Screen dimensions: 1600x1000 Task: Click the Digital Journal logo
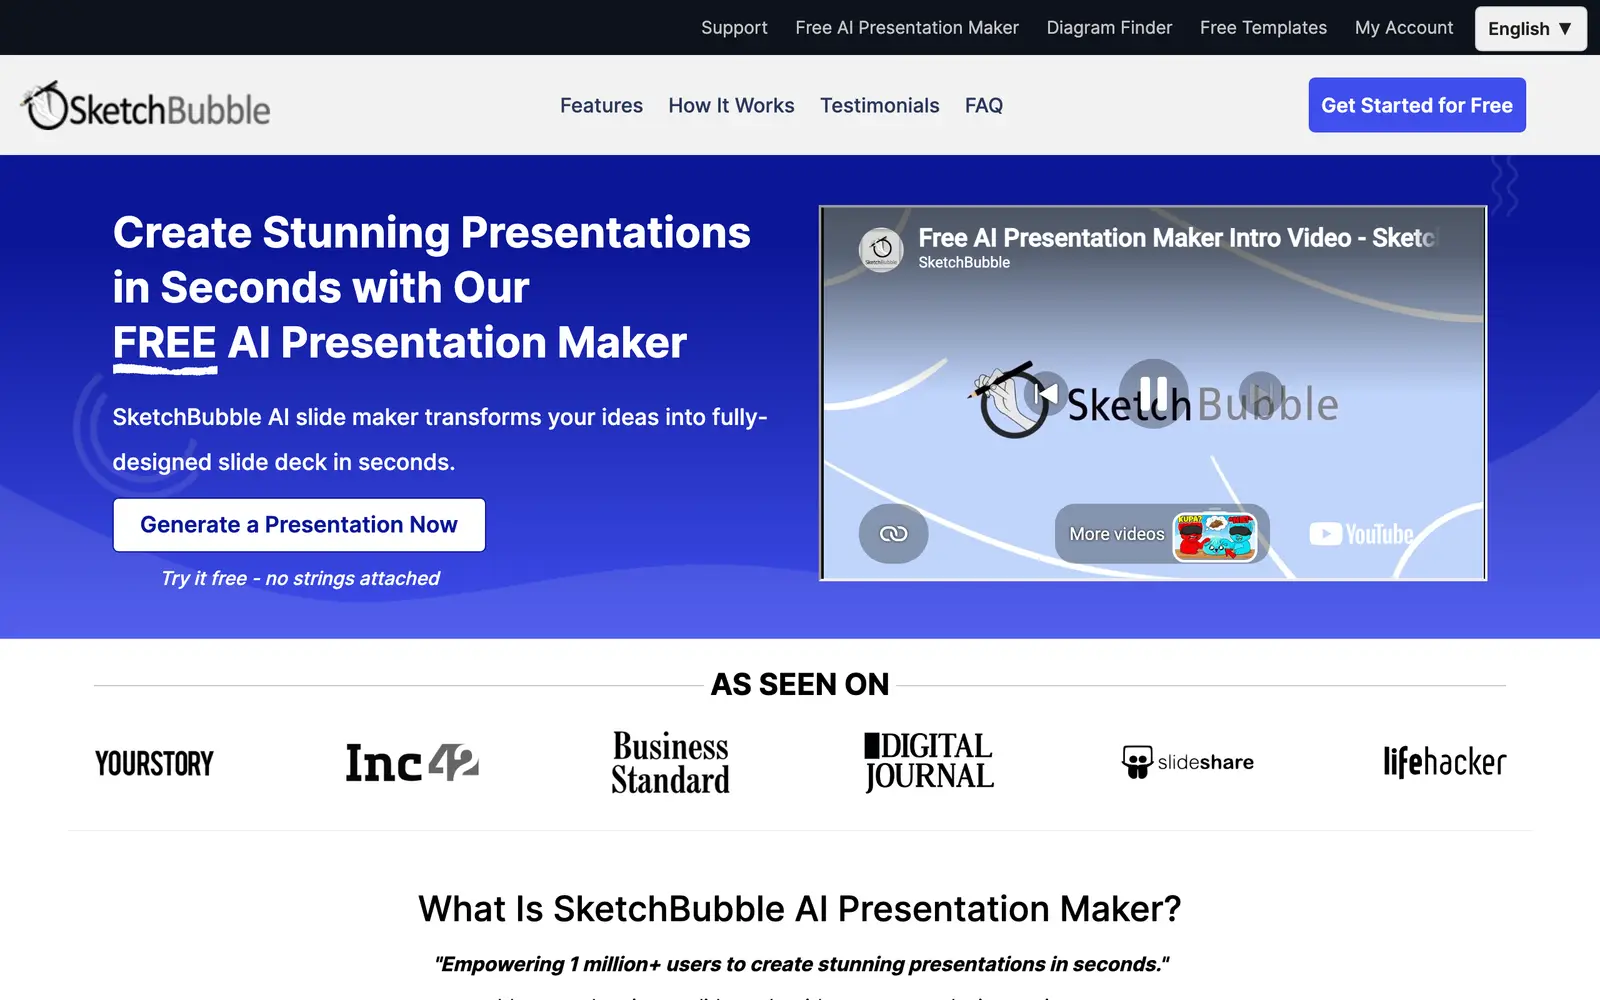[929, 762]
